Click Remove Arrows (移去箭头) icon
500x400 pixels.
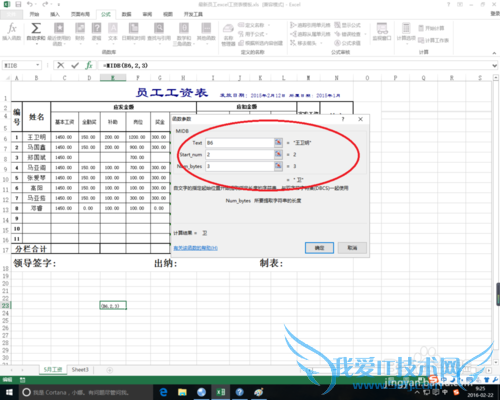(293, 43)
